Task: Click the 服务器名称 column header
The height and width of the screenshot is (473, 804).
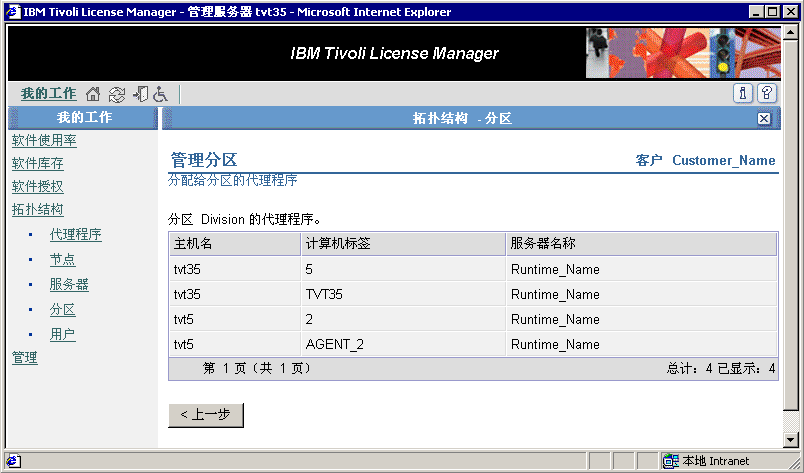Action: click(x=641, y=244)
